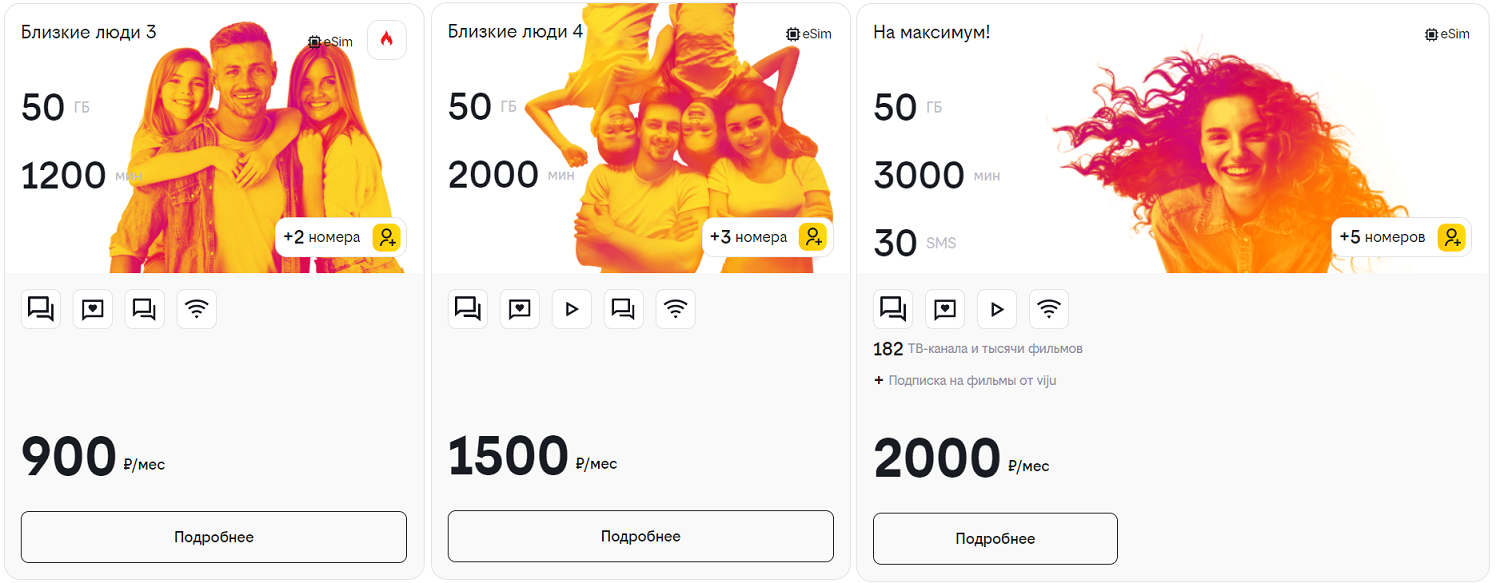Click the fire hot-offer icon on Близкие люди 3

(387, 40)
